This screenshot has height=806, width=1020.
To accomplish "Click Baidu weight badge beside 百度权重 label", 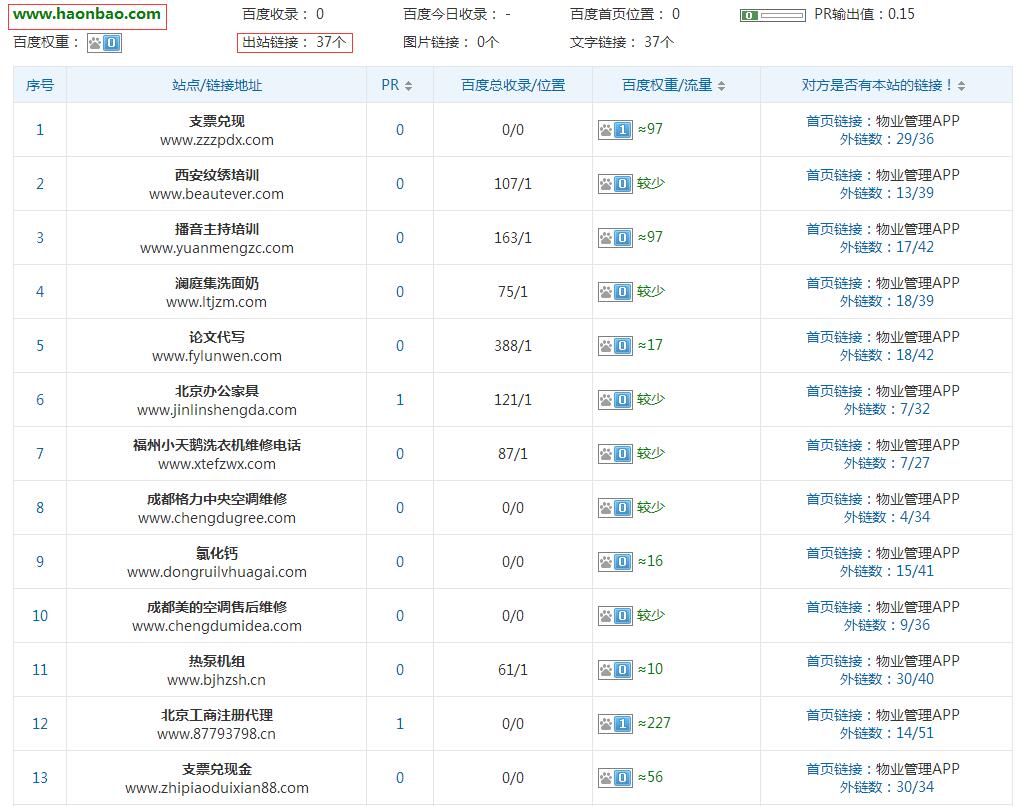I will [104, 43].
